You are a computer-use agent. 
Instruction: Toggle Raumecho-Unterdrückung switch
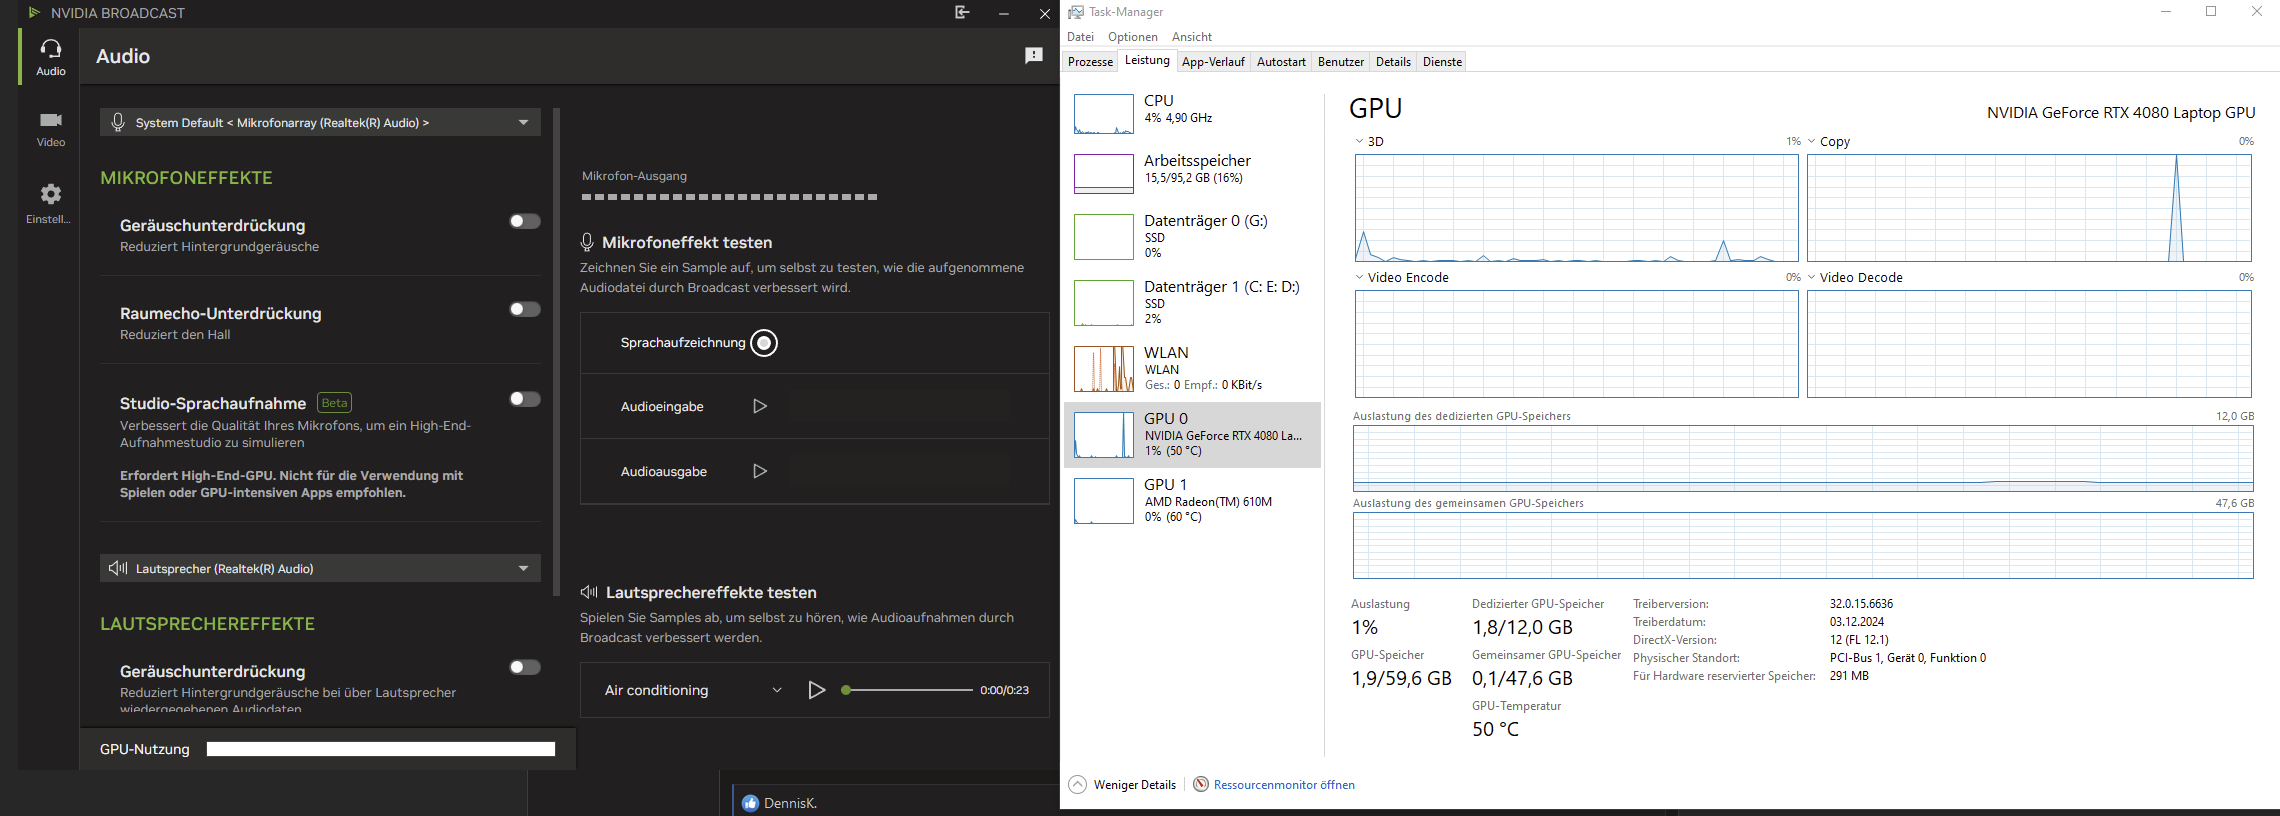coord(524,309)
